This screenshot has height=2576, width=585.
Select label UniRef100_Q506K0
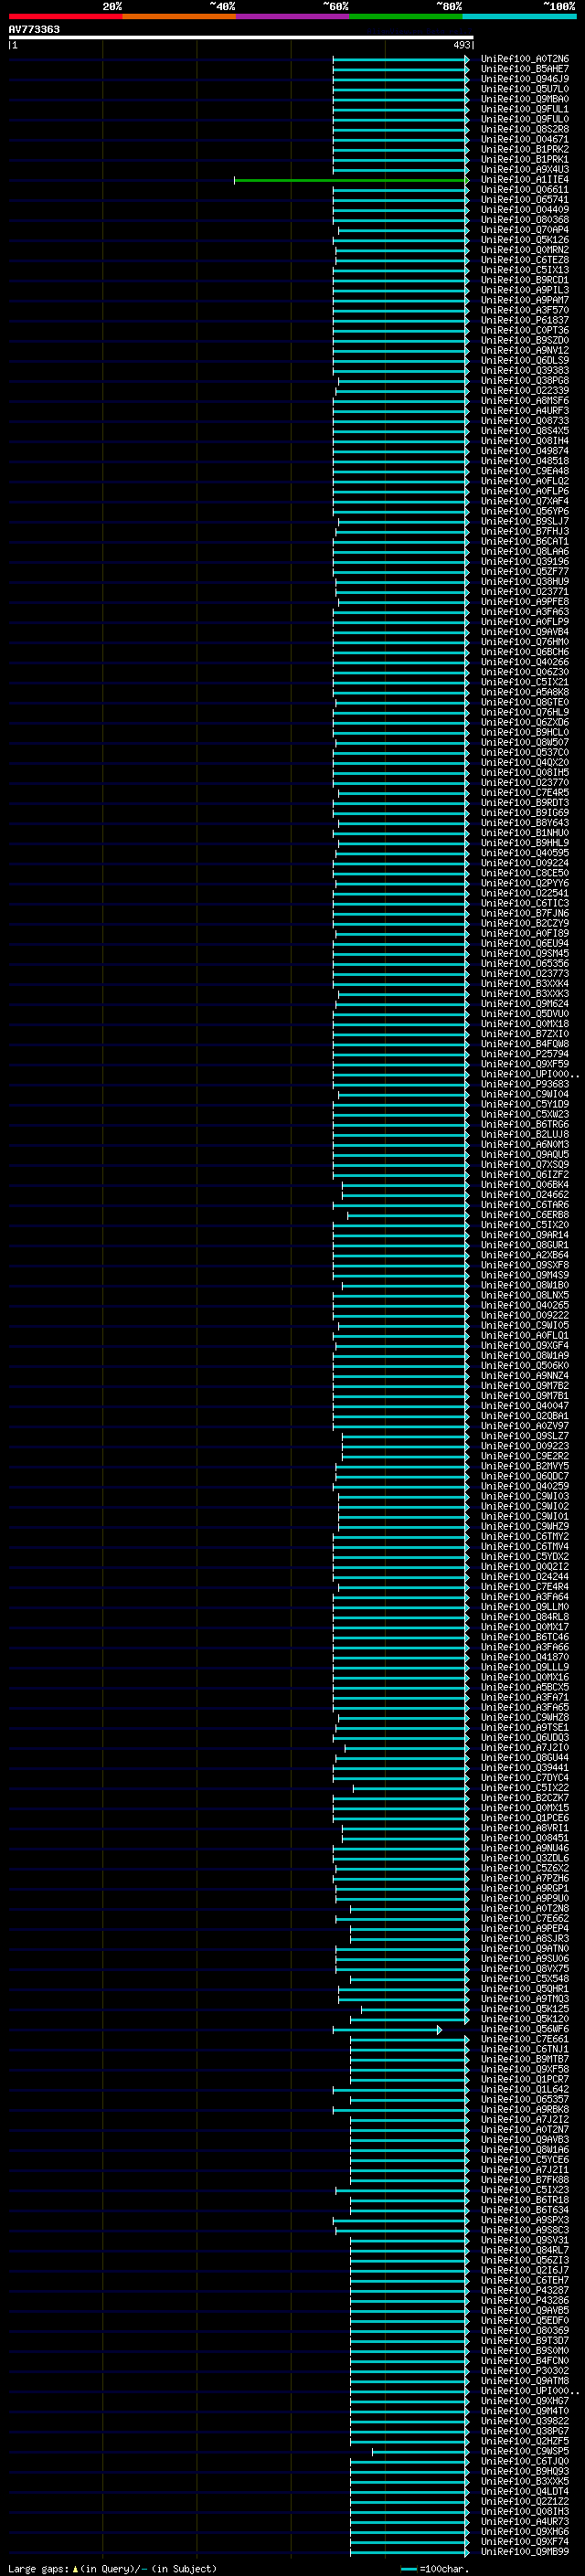click(524, 1365)
